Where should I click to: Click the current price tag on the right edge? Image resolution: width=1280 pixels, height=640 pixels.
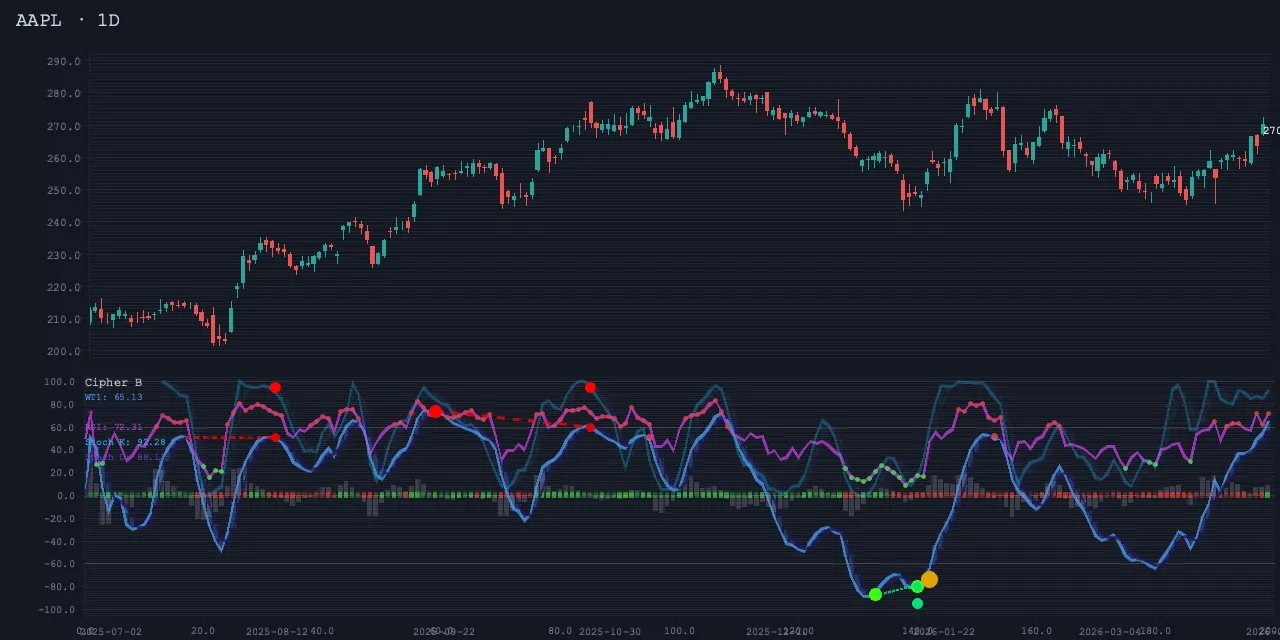click(x=1270, y=131)
